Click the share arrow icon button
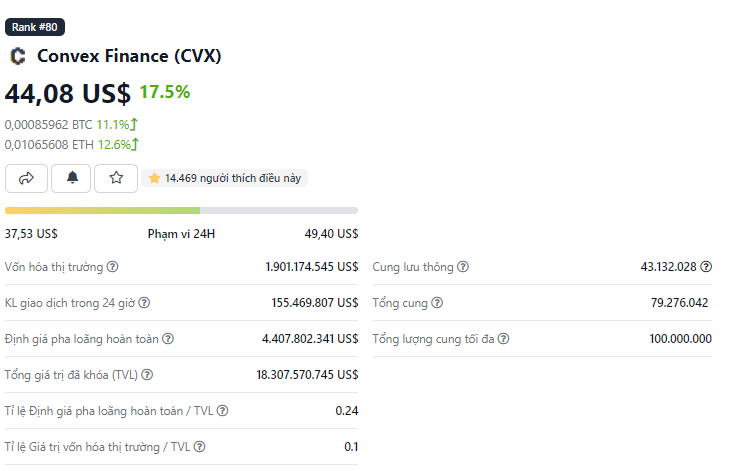The image size is (739, 471). coord(26,178)
